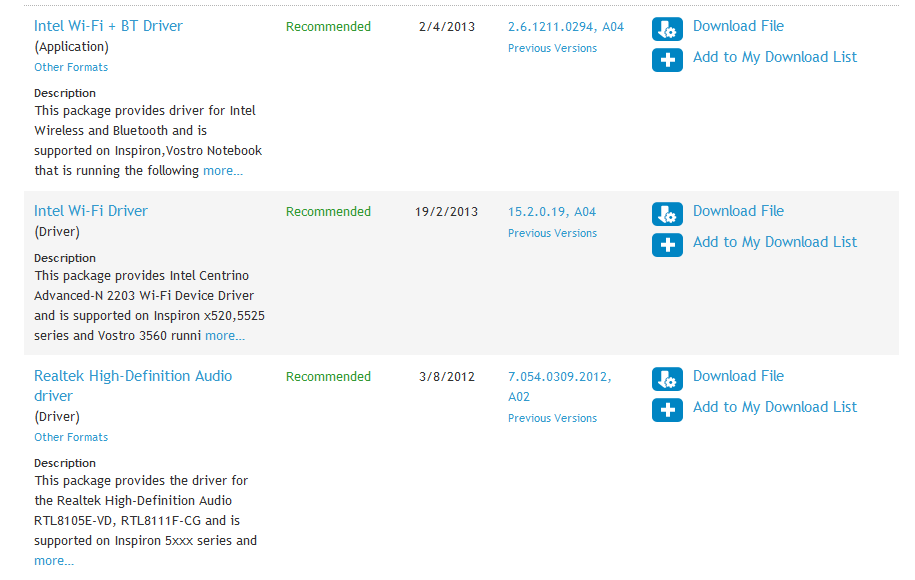Open Realtek High-Definition Audio driver title link
915x580 pixels.
pyautogui.click(x=132, y=386)
